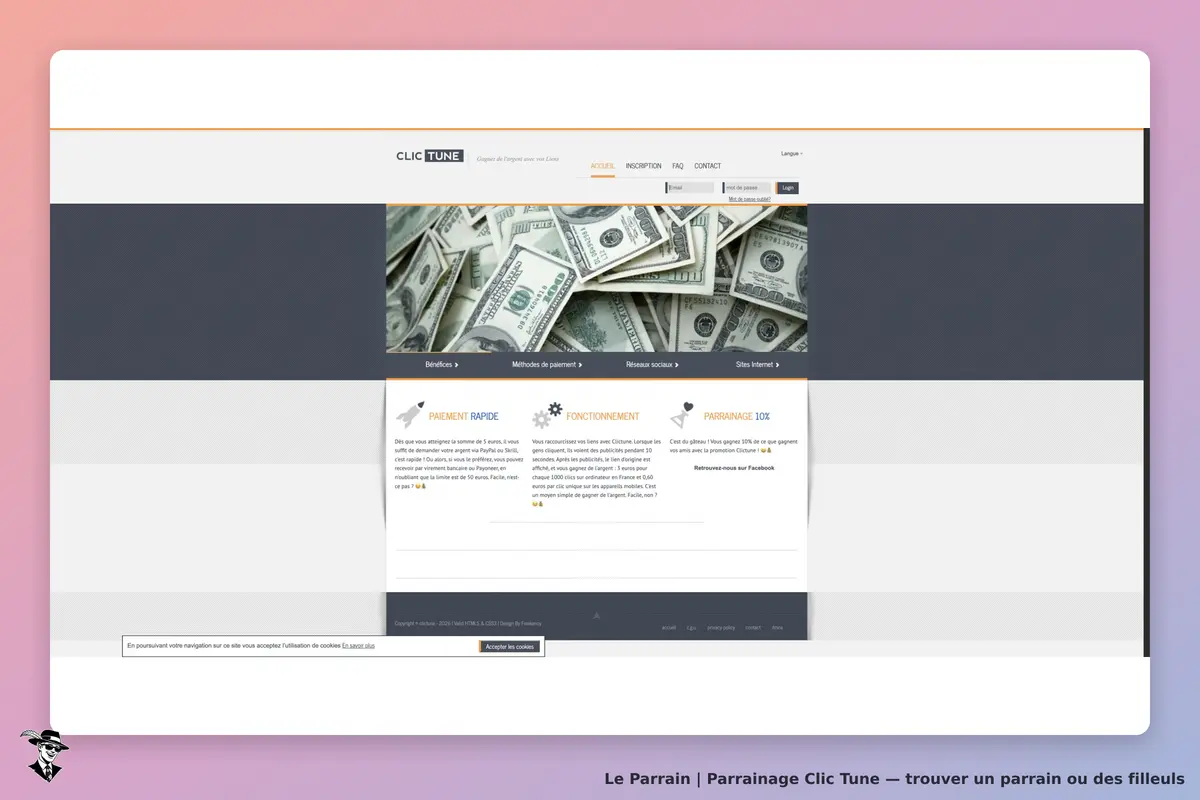Focus the mot de passe field

[x=748, y=188]
